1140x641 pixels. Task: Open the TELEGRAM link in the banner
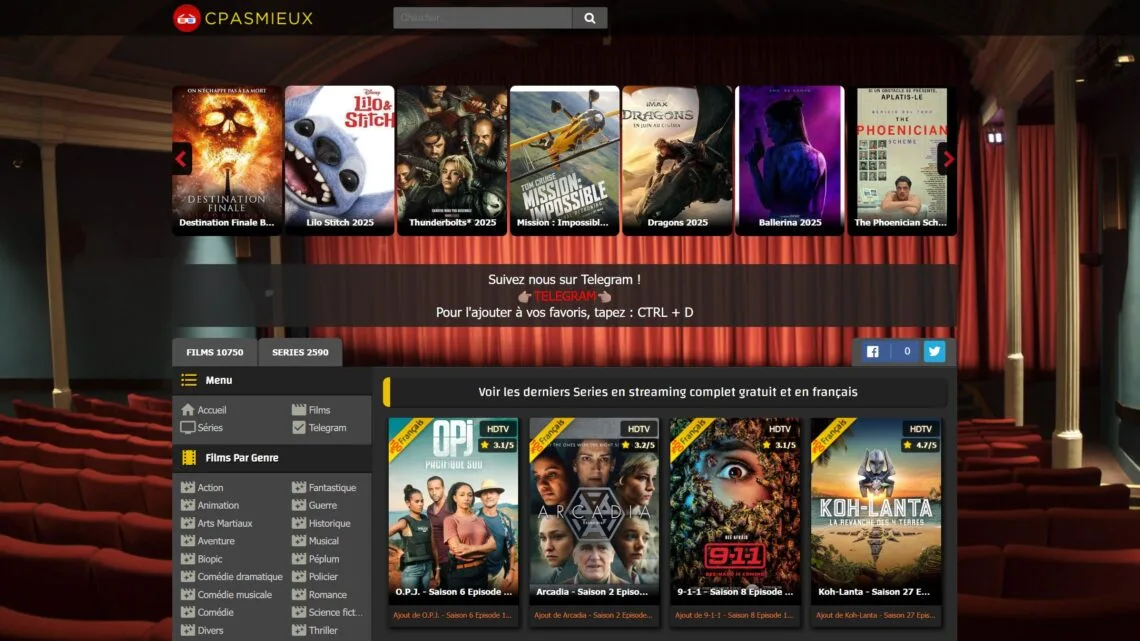click(x=564, y=295)
